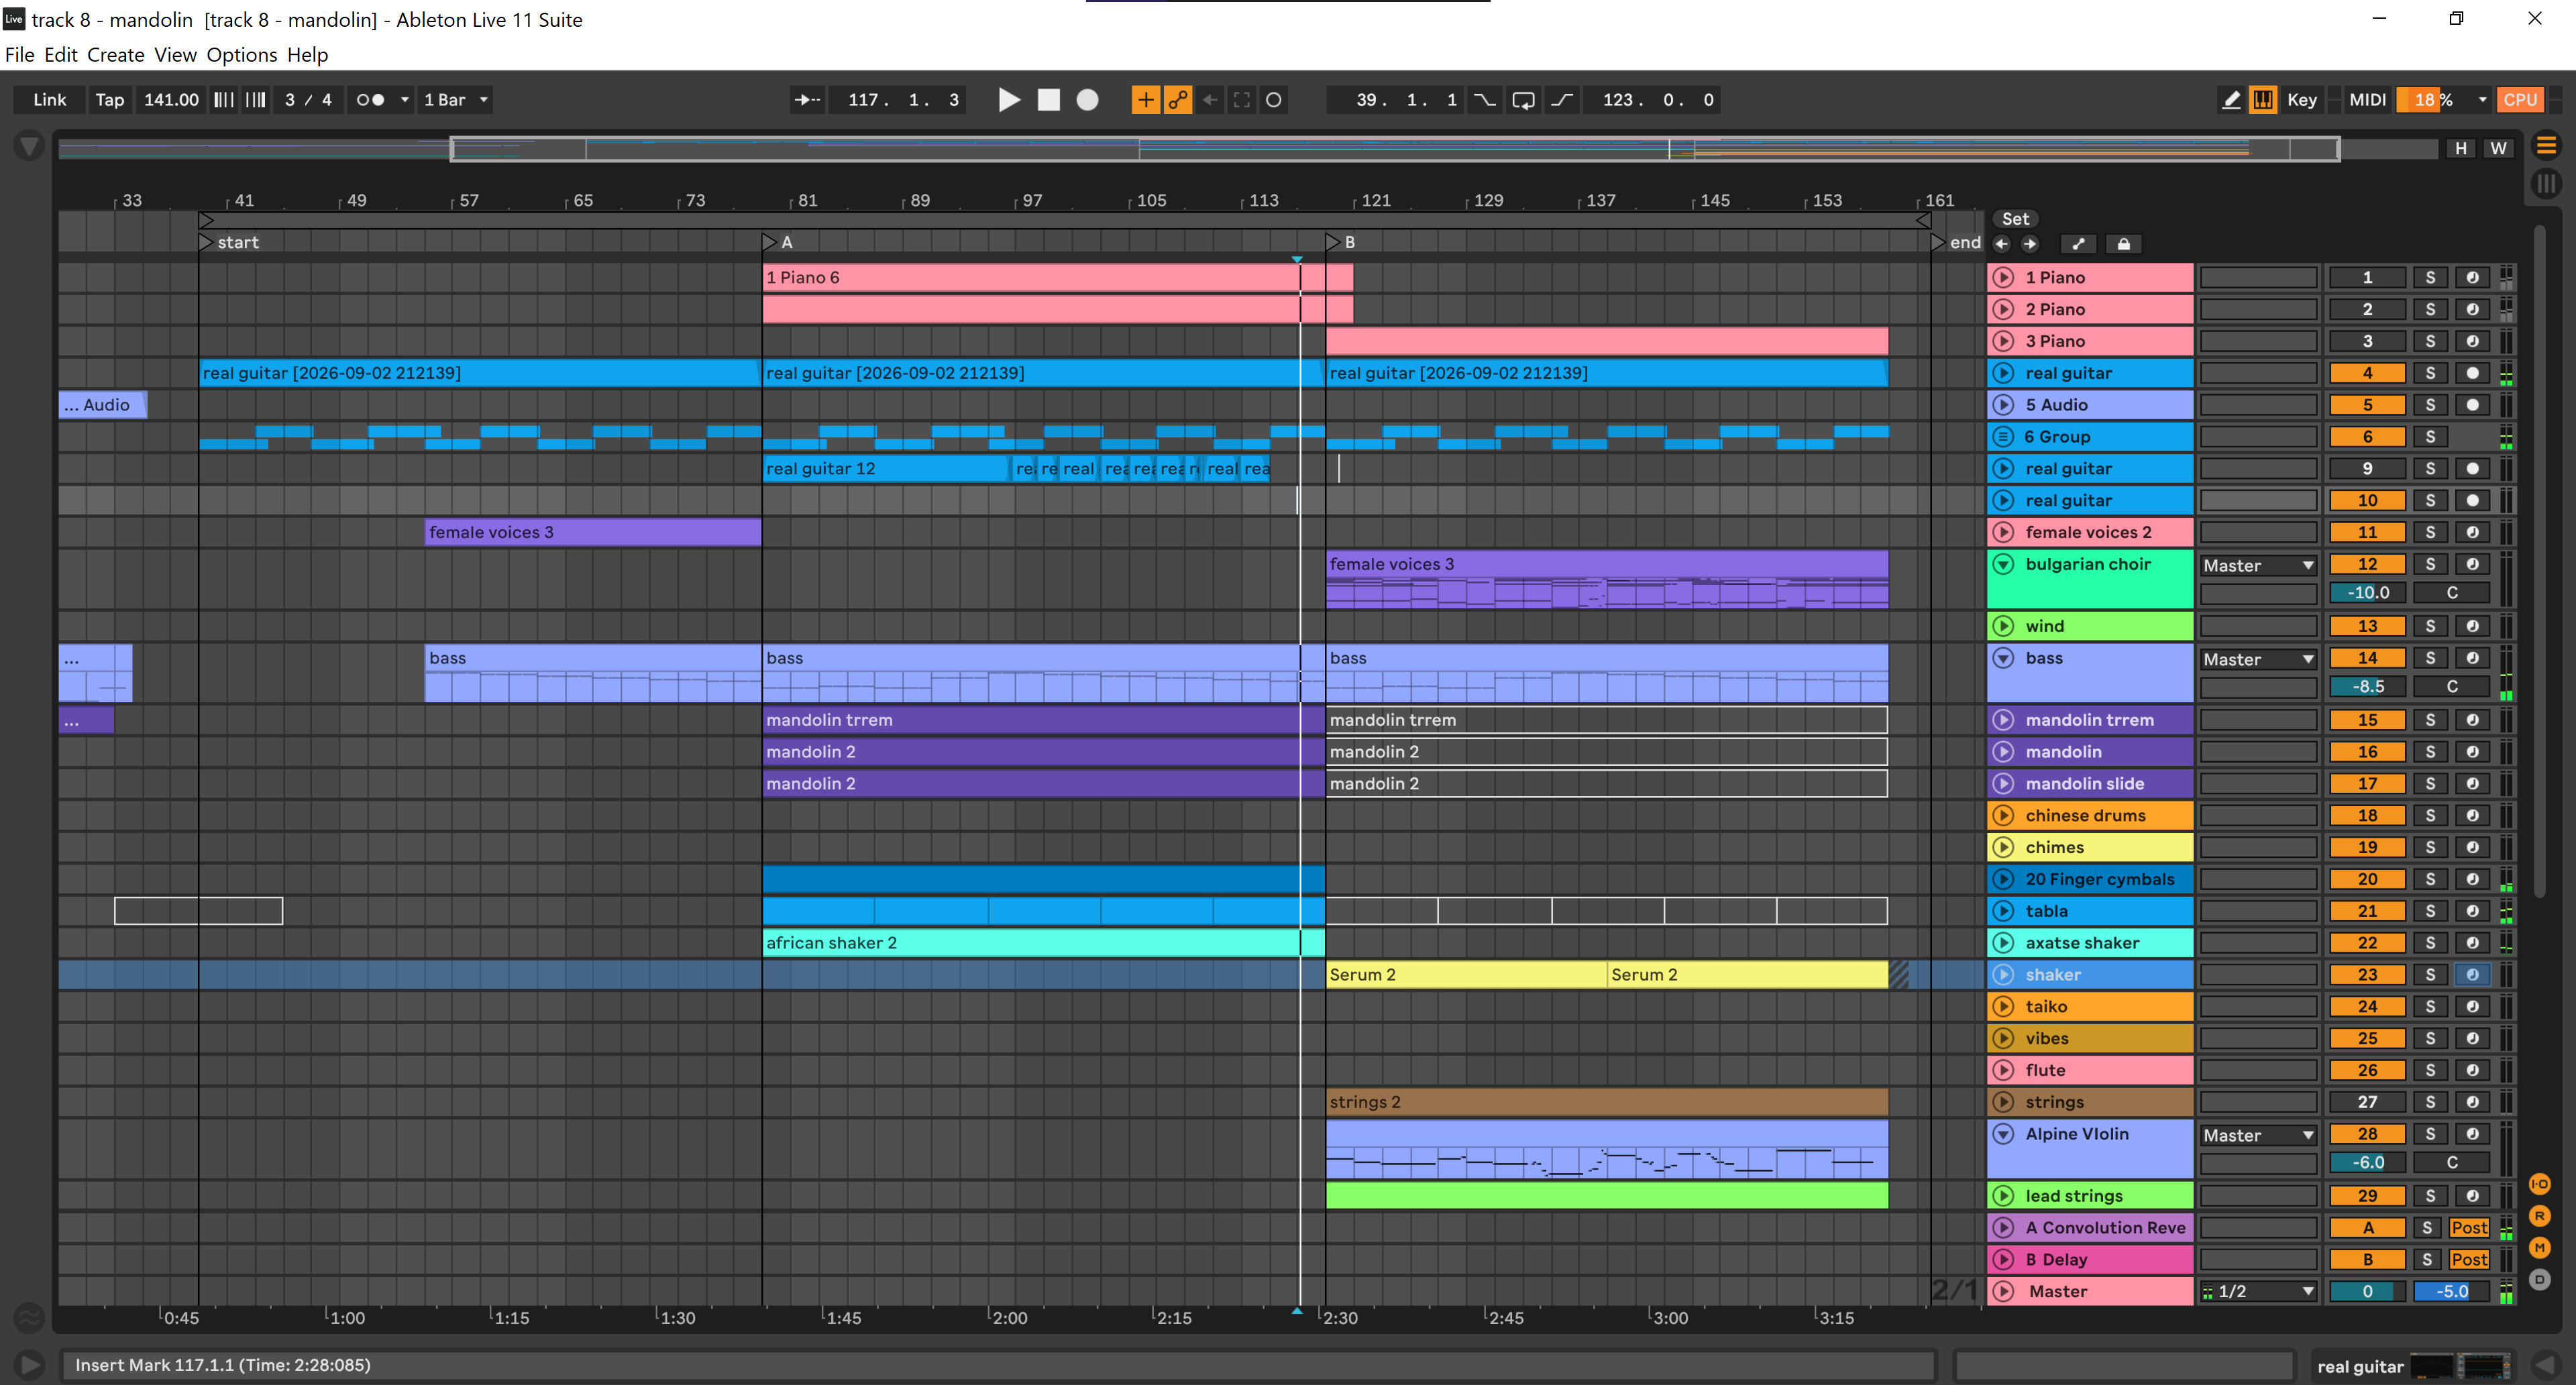
Task: Open the Options menu
Action: tap(241, 55)
